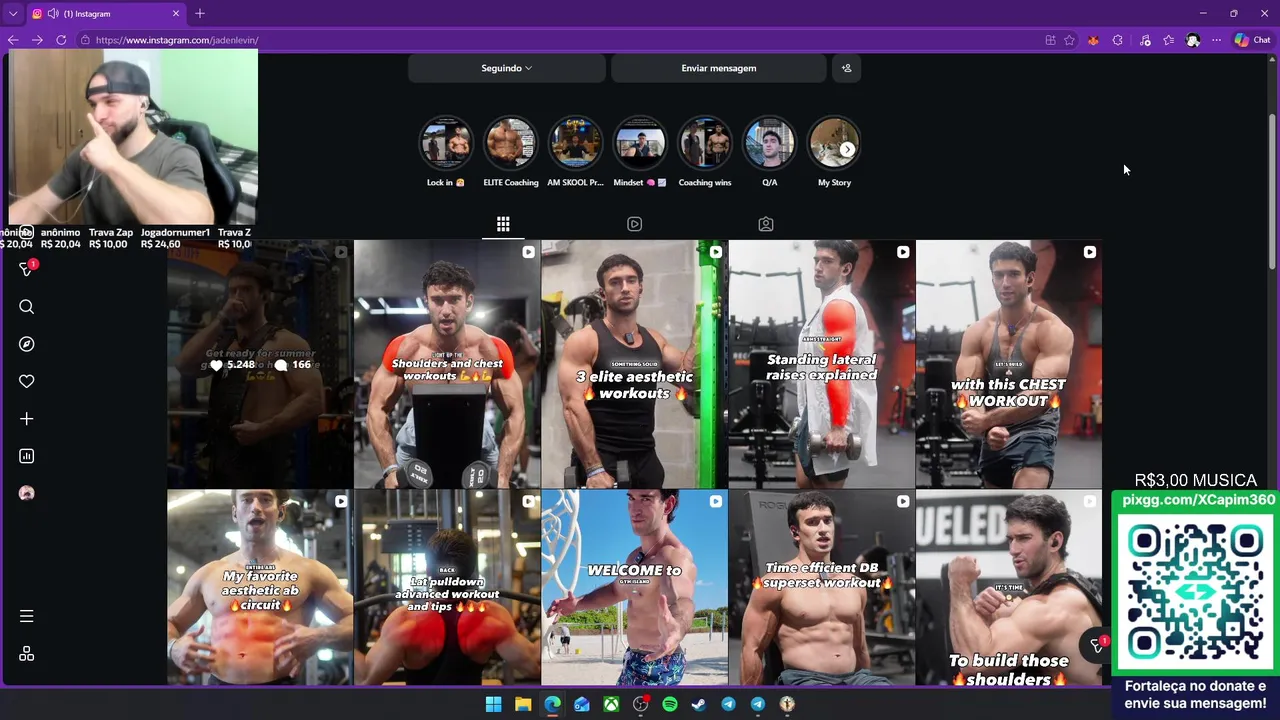This screenshot has height=720, width=1280.
Task: Open the WELCOME to beach reel
Action: (634, 588)
